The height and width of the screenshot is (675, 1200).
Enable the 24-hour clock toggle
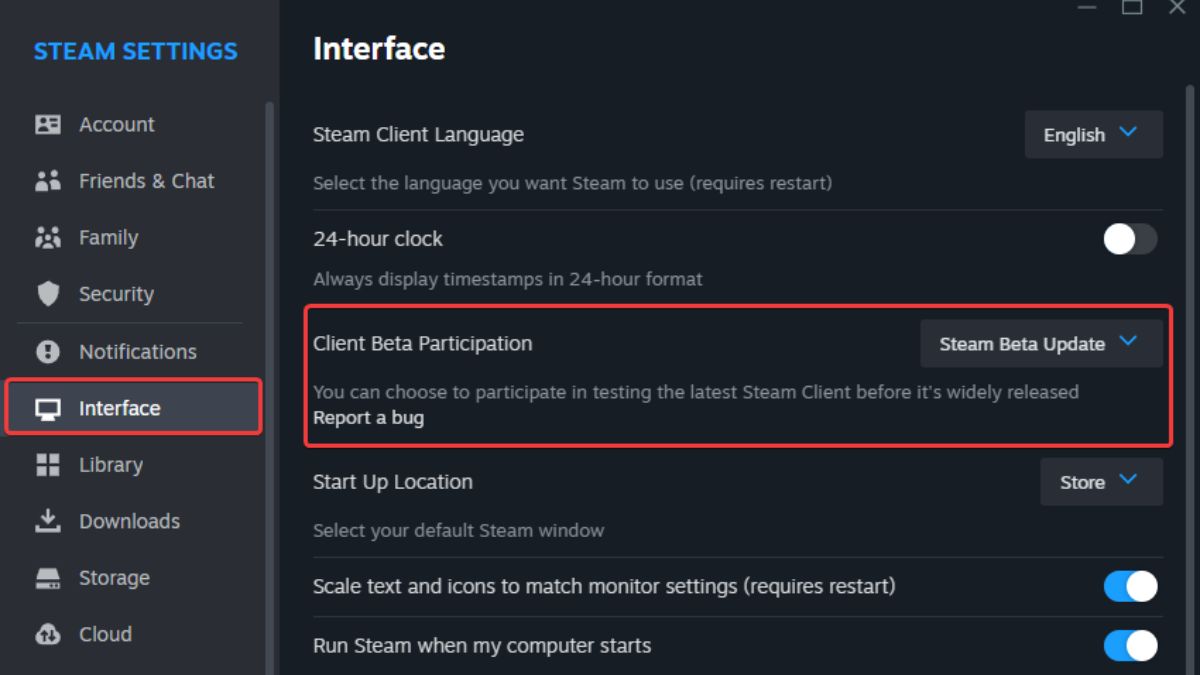coord(1129,238)
